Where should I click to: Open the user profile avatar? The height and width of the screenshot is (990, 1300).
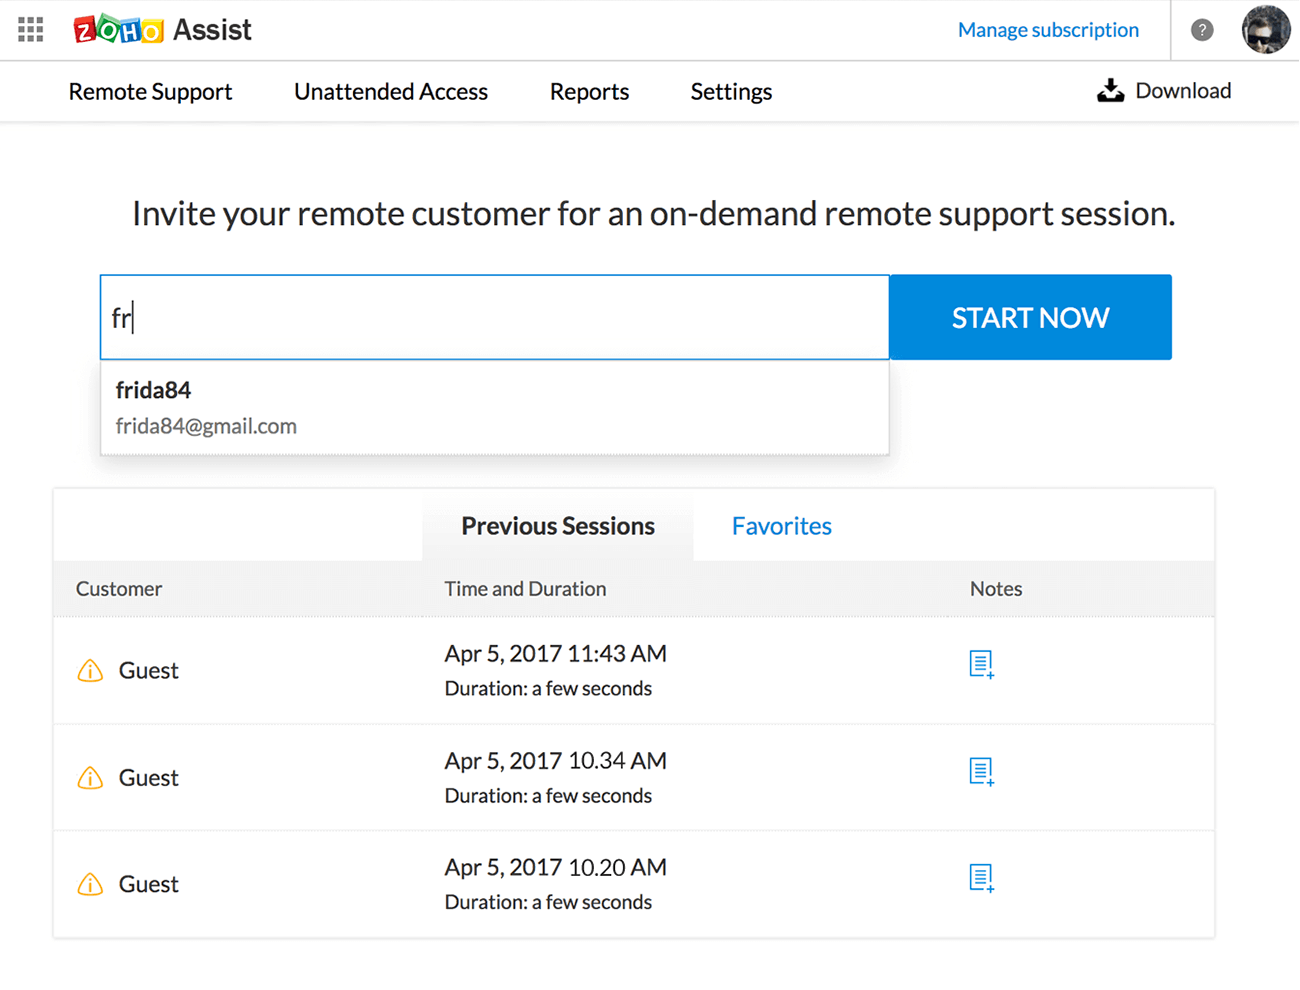point(1265,30)
